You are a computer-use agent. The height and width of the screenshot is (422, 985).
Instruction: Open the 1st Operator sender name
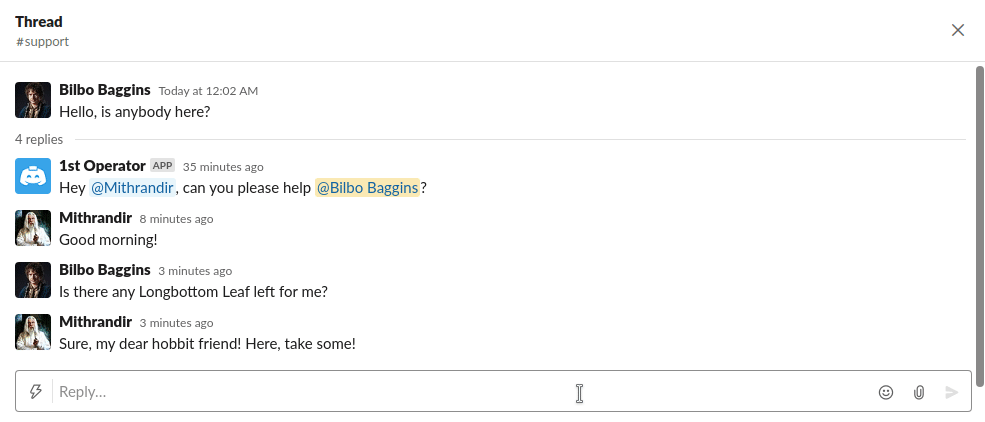(x=103, y=166)
